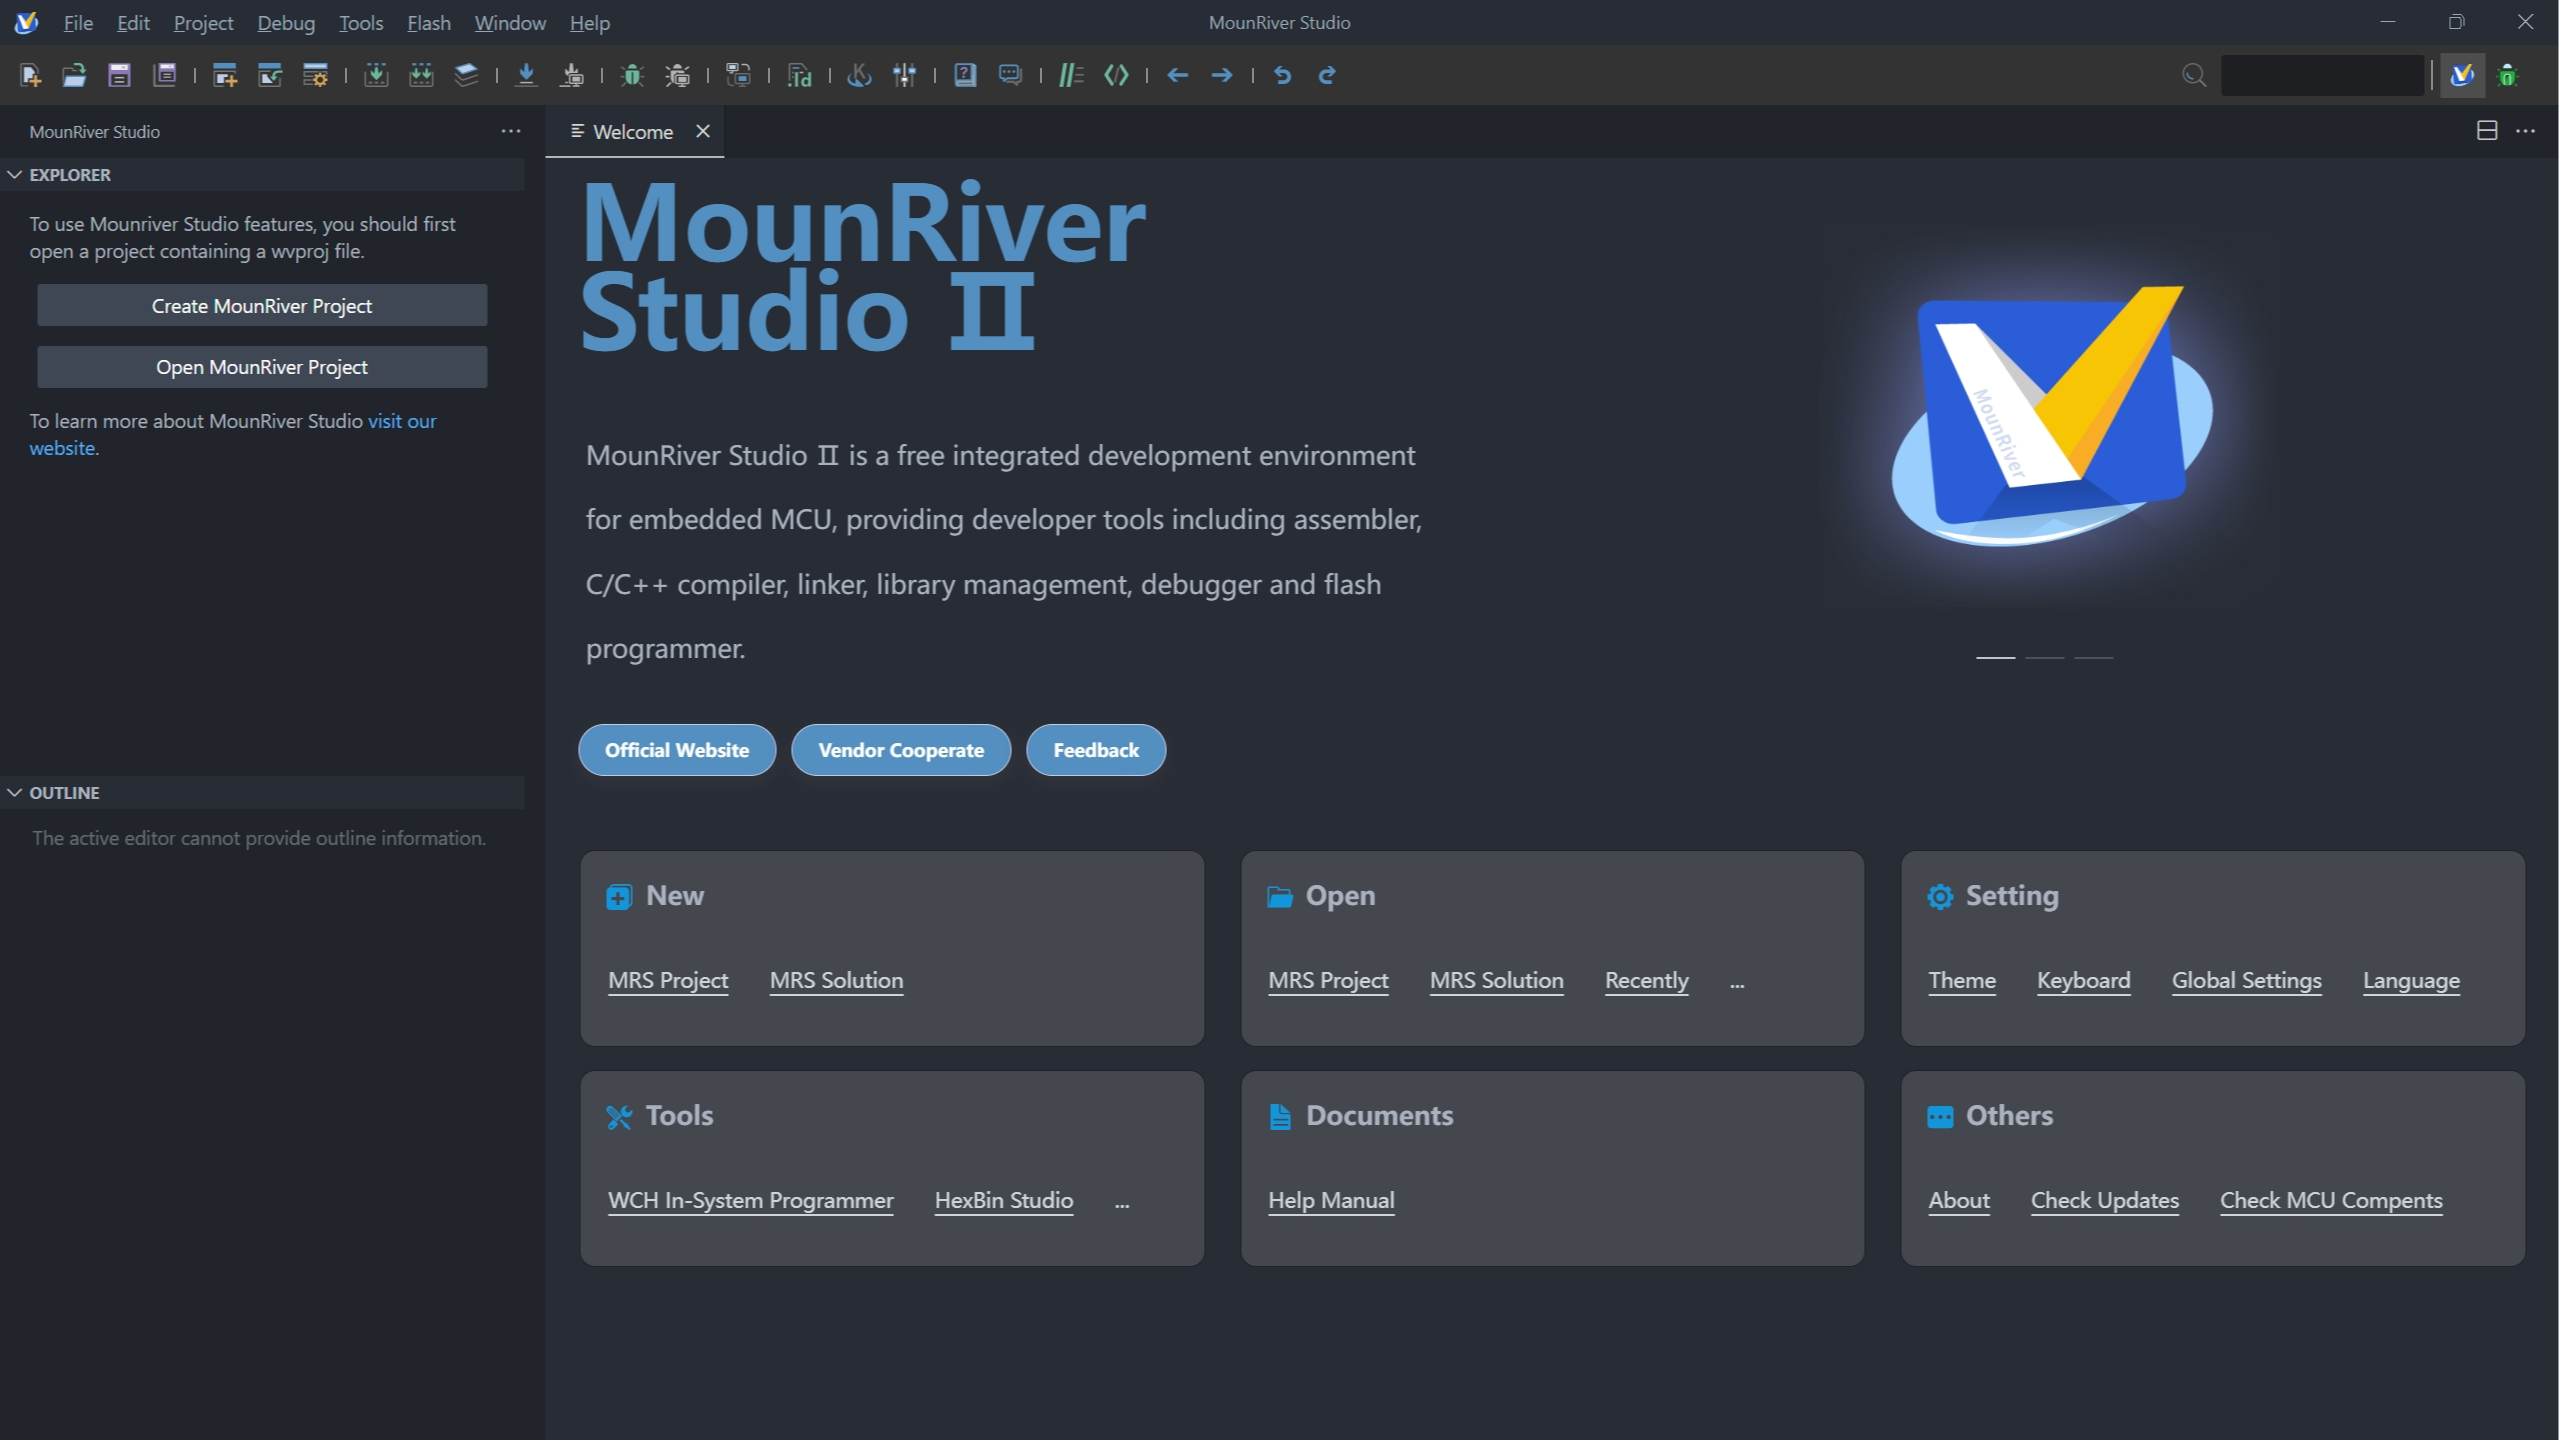This screenshot has width=2559, height=1440.
Task: Click the Navigate Back arrow icon
Action: click(x=1177, y=75)
